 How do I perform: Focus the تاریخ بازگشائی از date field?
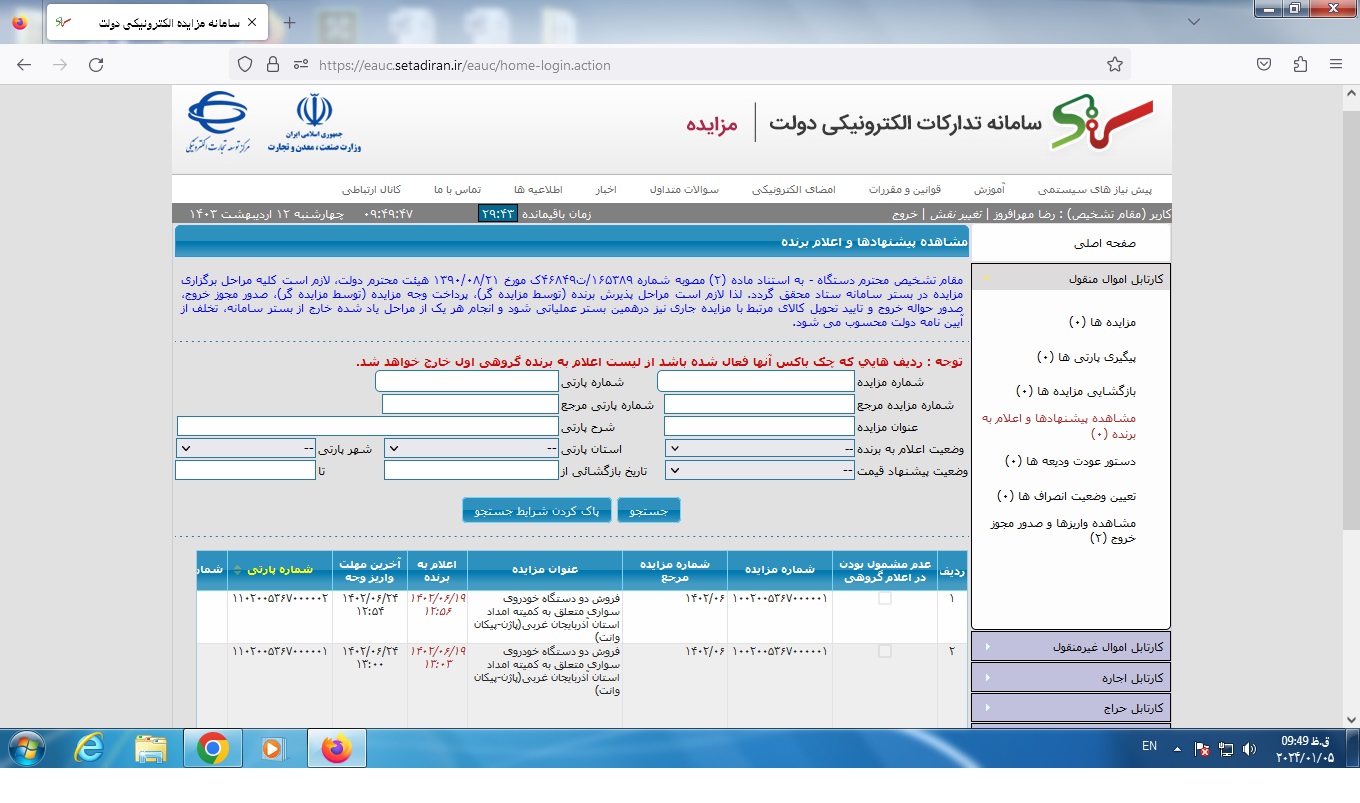(x=471, y=470)
